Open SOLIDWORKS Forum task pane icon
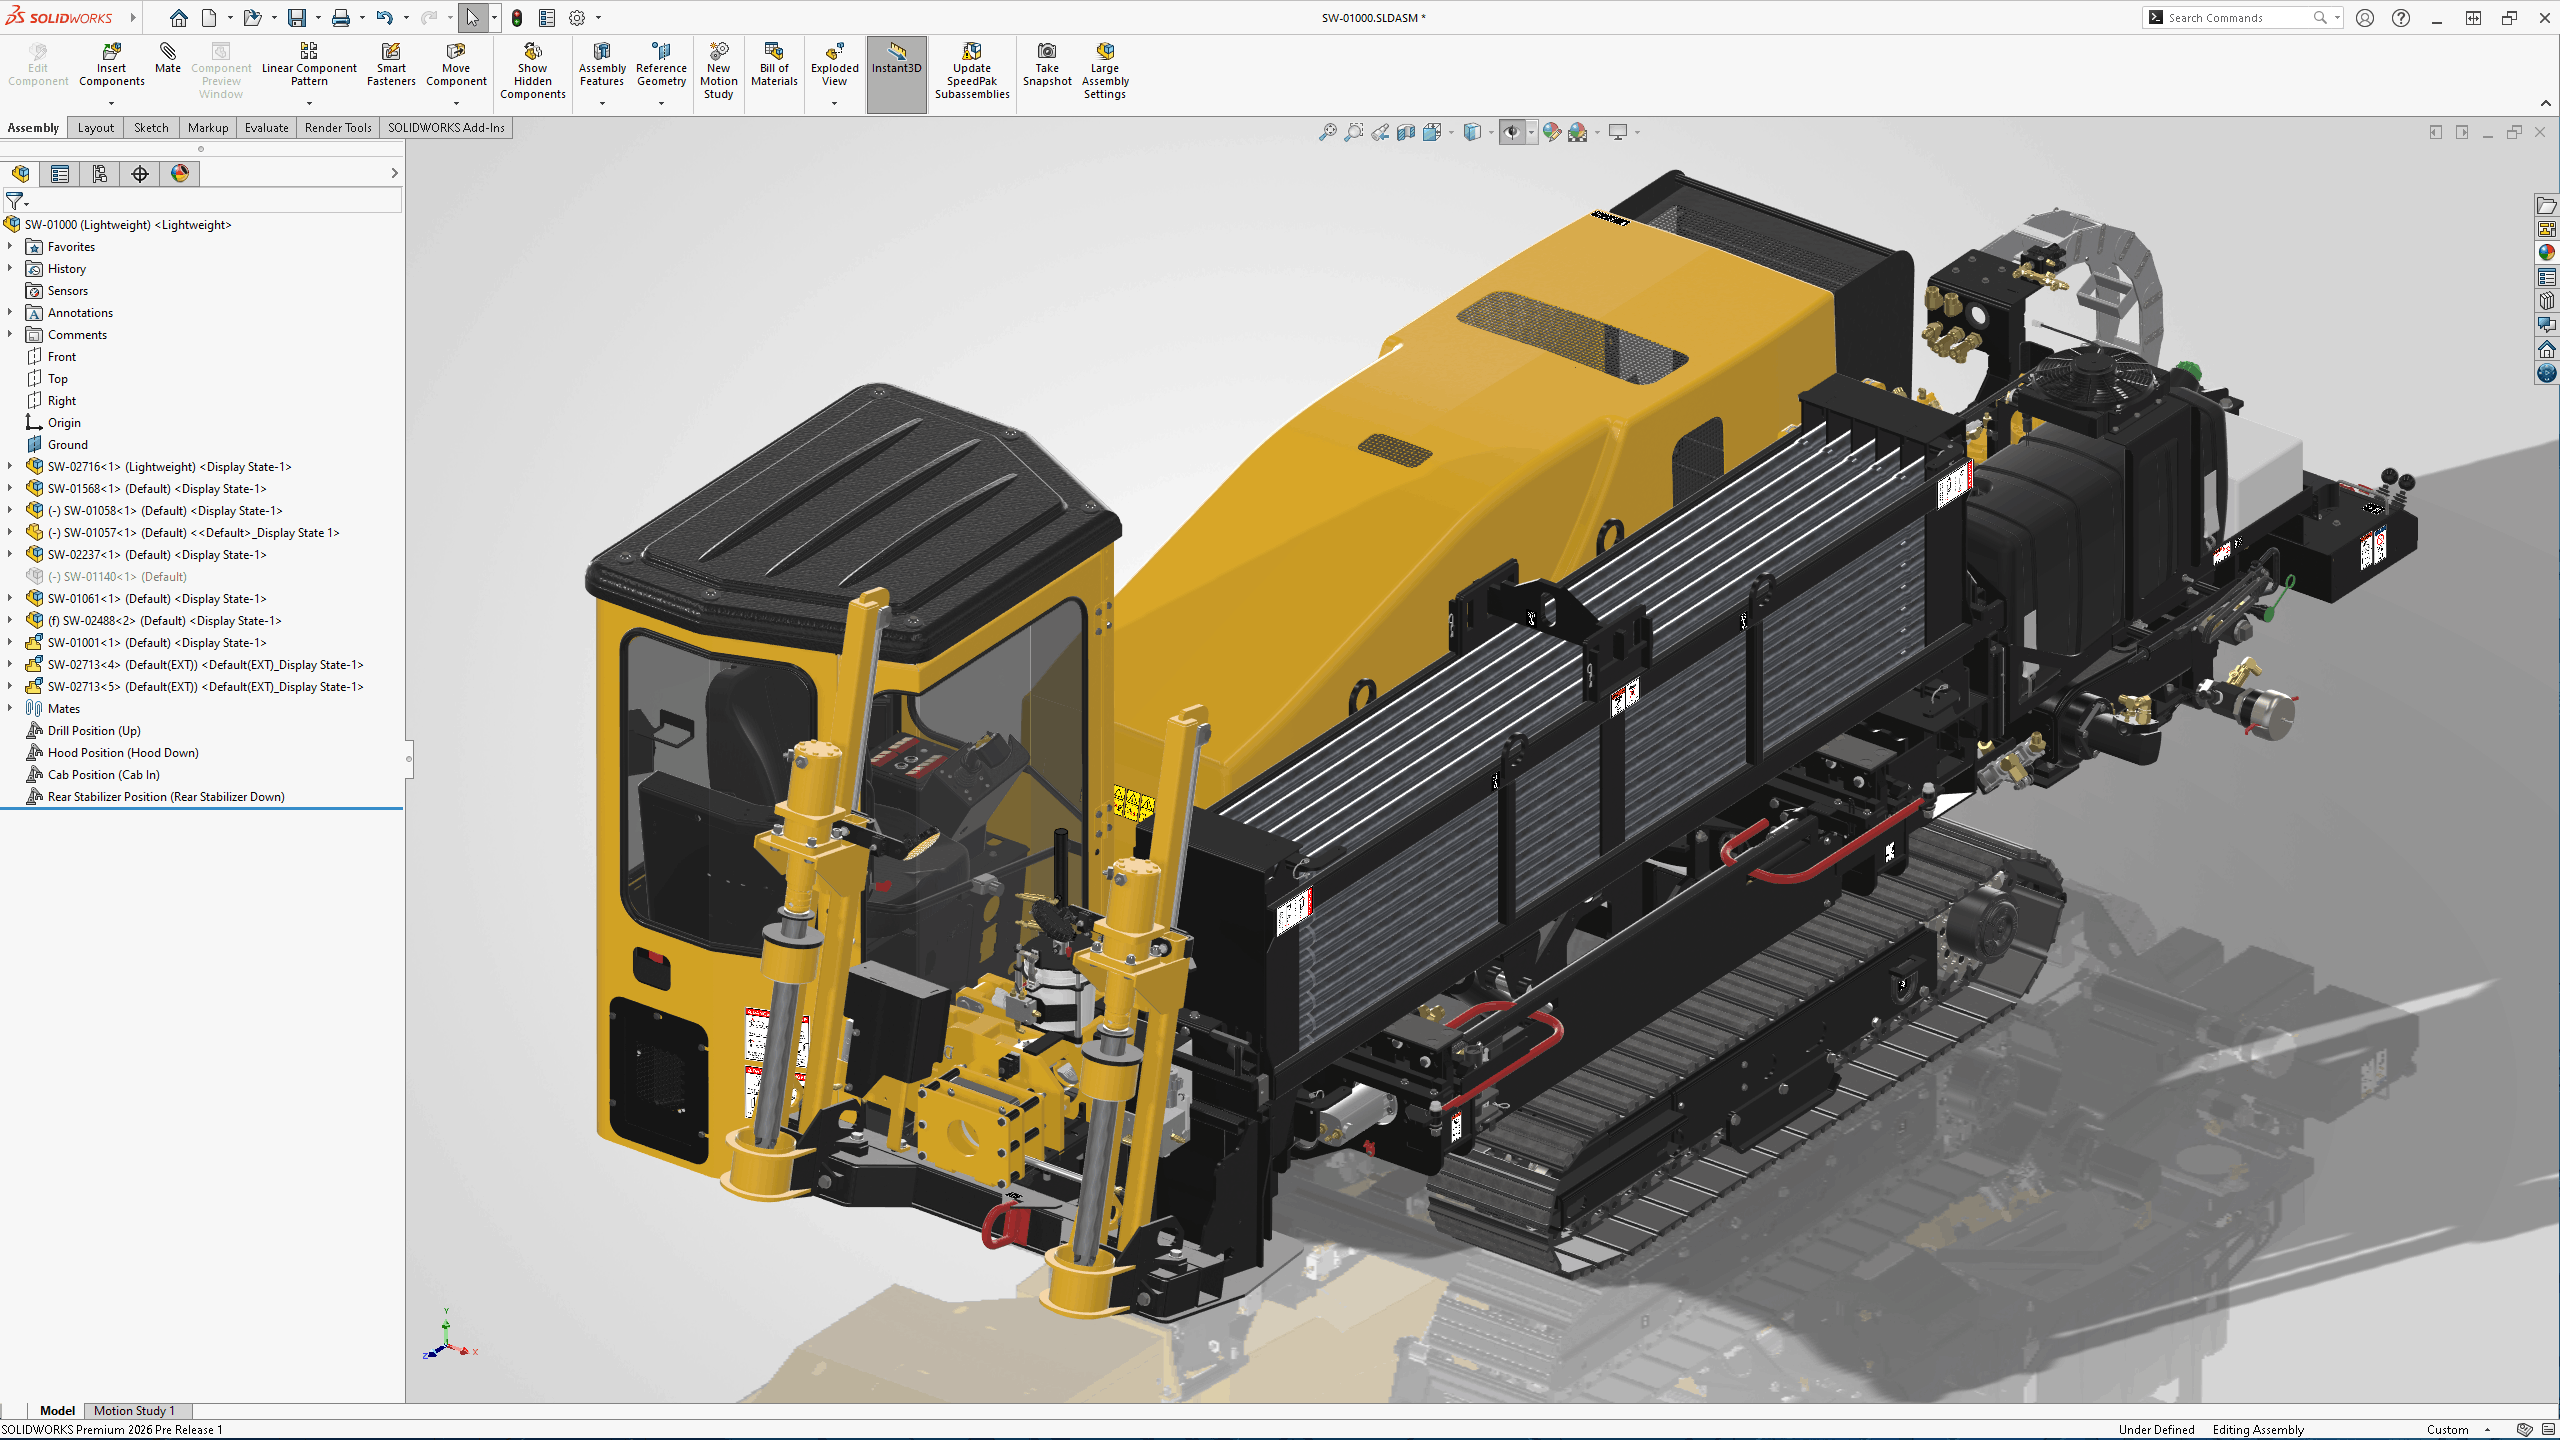 click(x=2546, y=325)
